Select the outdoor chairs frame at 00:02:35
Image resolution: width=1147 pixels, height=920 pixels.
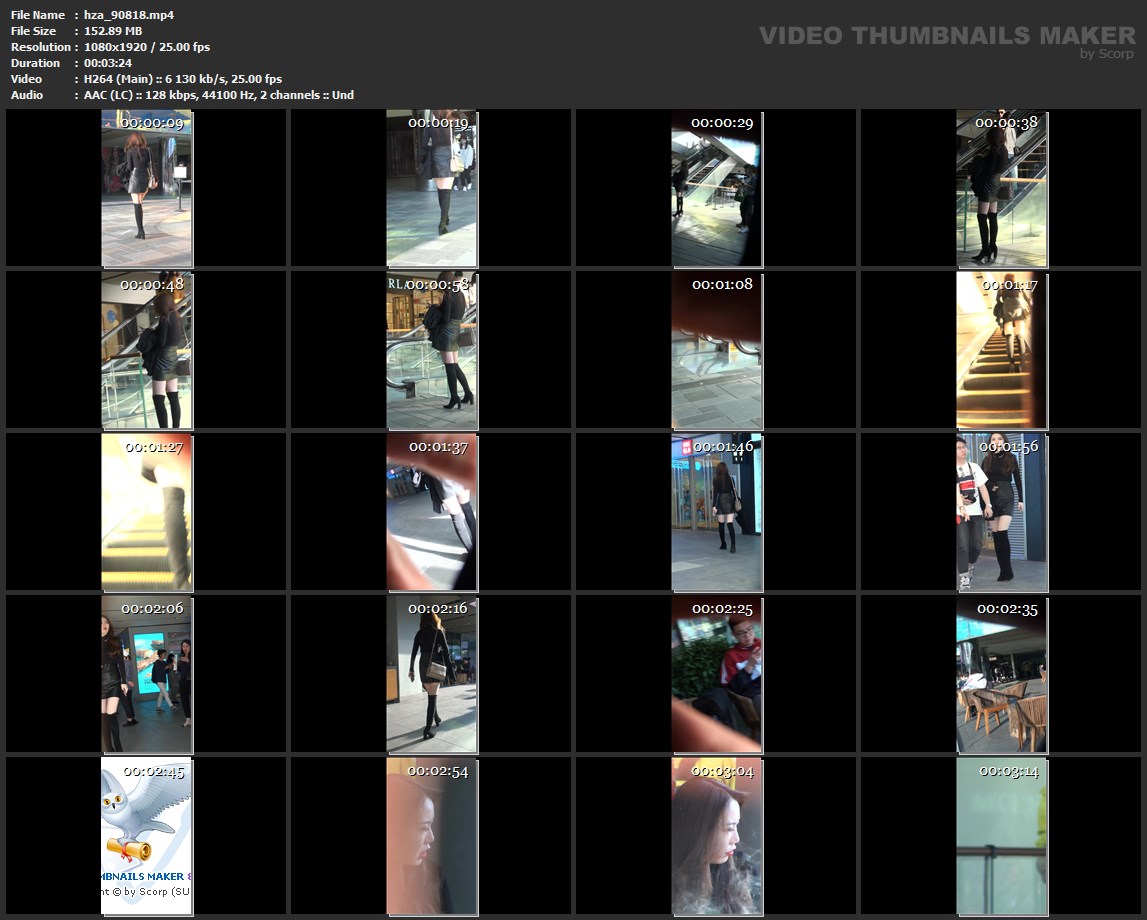tap(1001, 675)
